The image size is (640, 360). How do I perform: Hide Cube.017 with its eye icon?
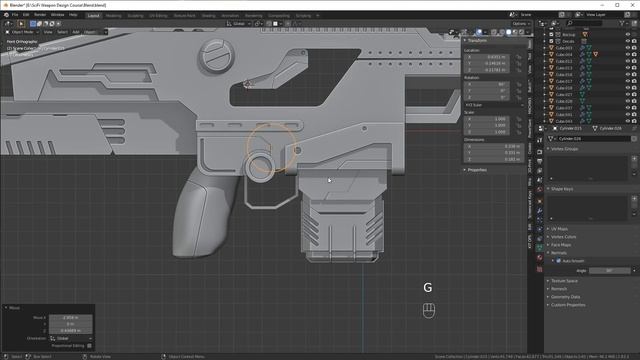tap(628, 81)
